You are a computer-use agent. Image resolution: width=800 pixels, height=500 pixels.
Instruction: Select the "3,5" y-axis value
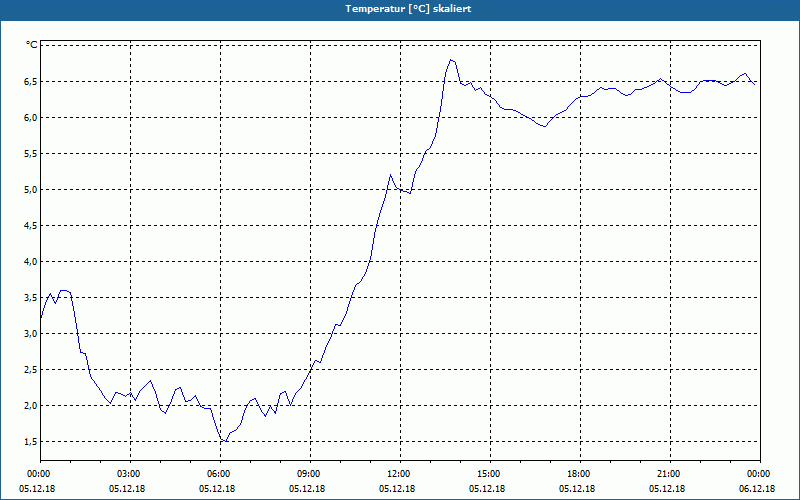pyautogui.click(x=30, y=297)
